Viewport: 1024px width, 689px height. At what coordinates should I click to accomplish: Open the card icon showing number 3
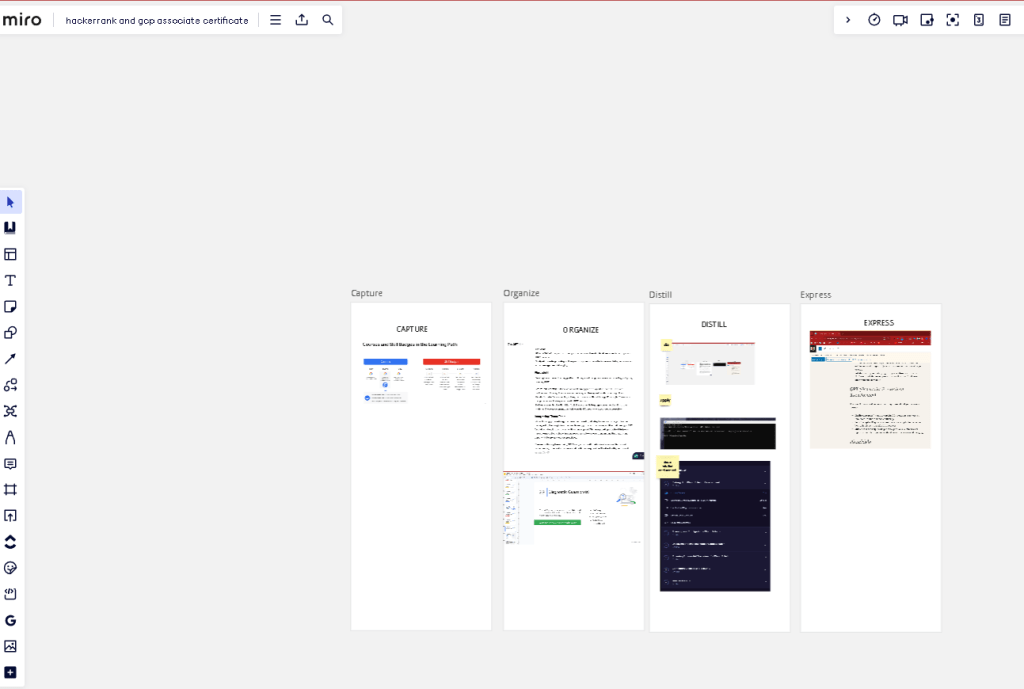[x=979, y=20]
